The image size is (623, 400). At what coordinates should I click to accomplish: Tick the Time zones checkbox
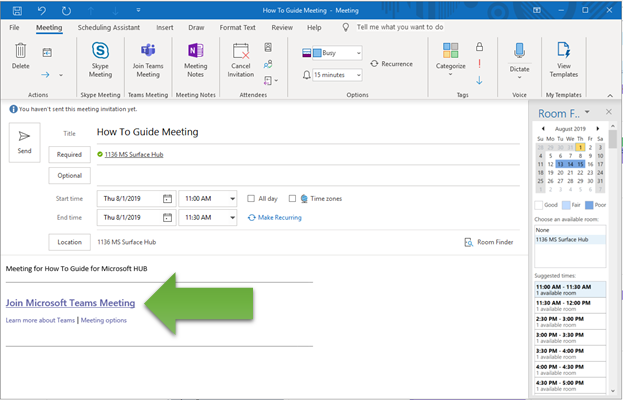pyautogui.click(x=292, y=198)
